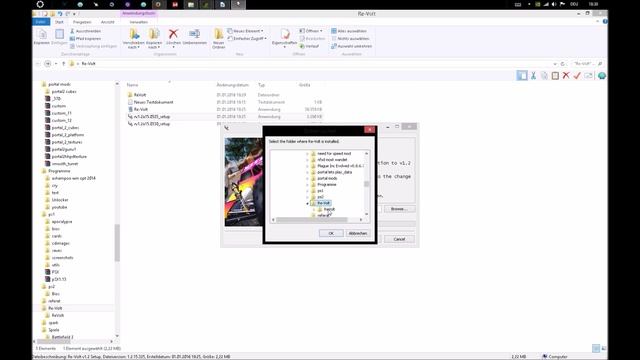Click the paste clipboard icon in the extra toolbar

tap(555, 76)
